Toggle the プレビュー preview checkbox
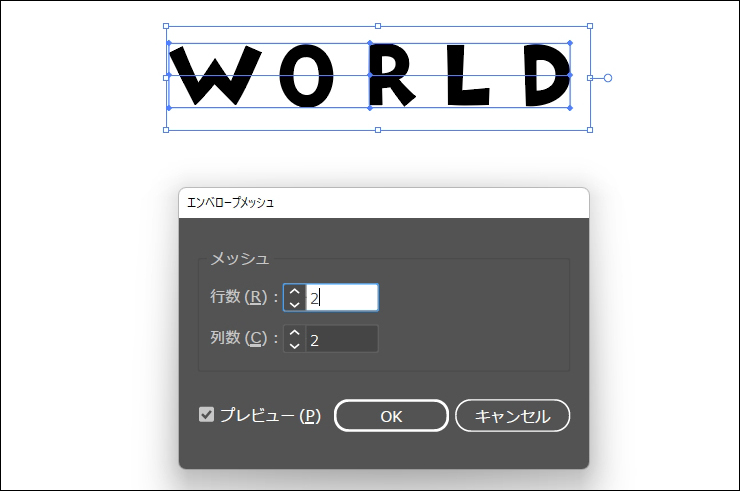 pos(207,414)
